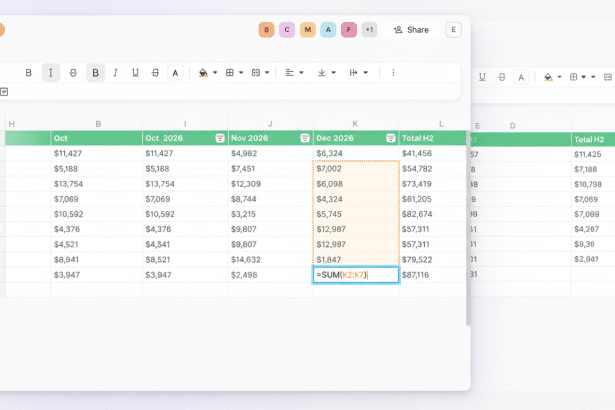Screen dimensions: 615x410
Task: Click collaborator avatar B
Action: click(x=266, y=30)
